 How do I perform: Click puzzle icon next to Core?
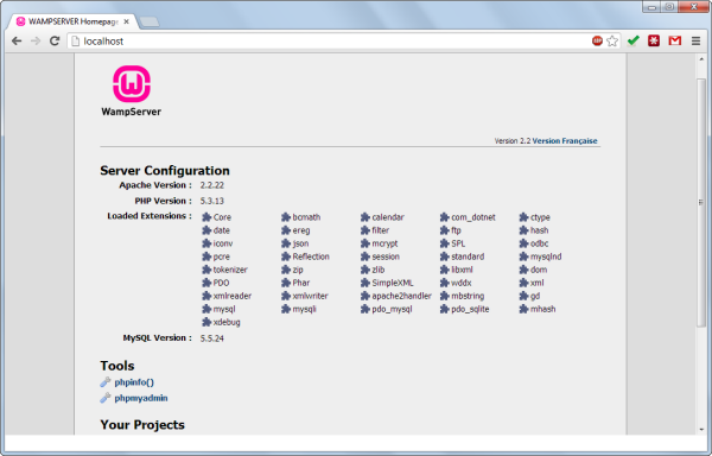click(x=207, y=217)
